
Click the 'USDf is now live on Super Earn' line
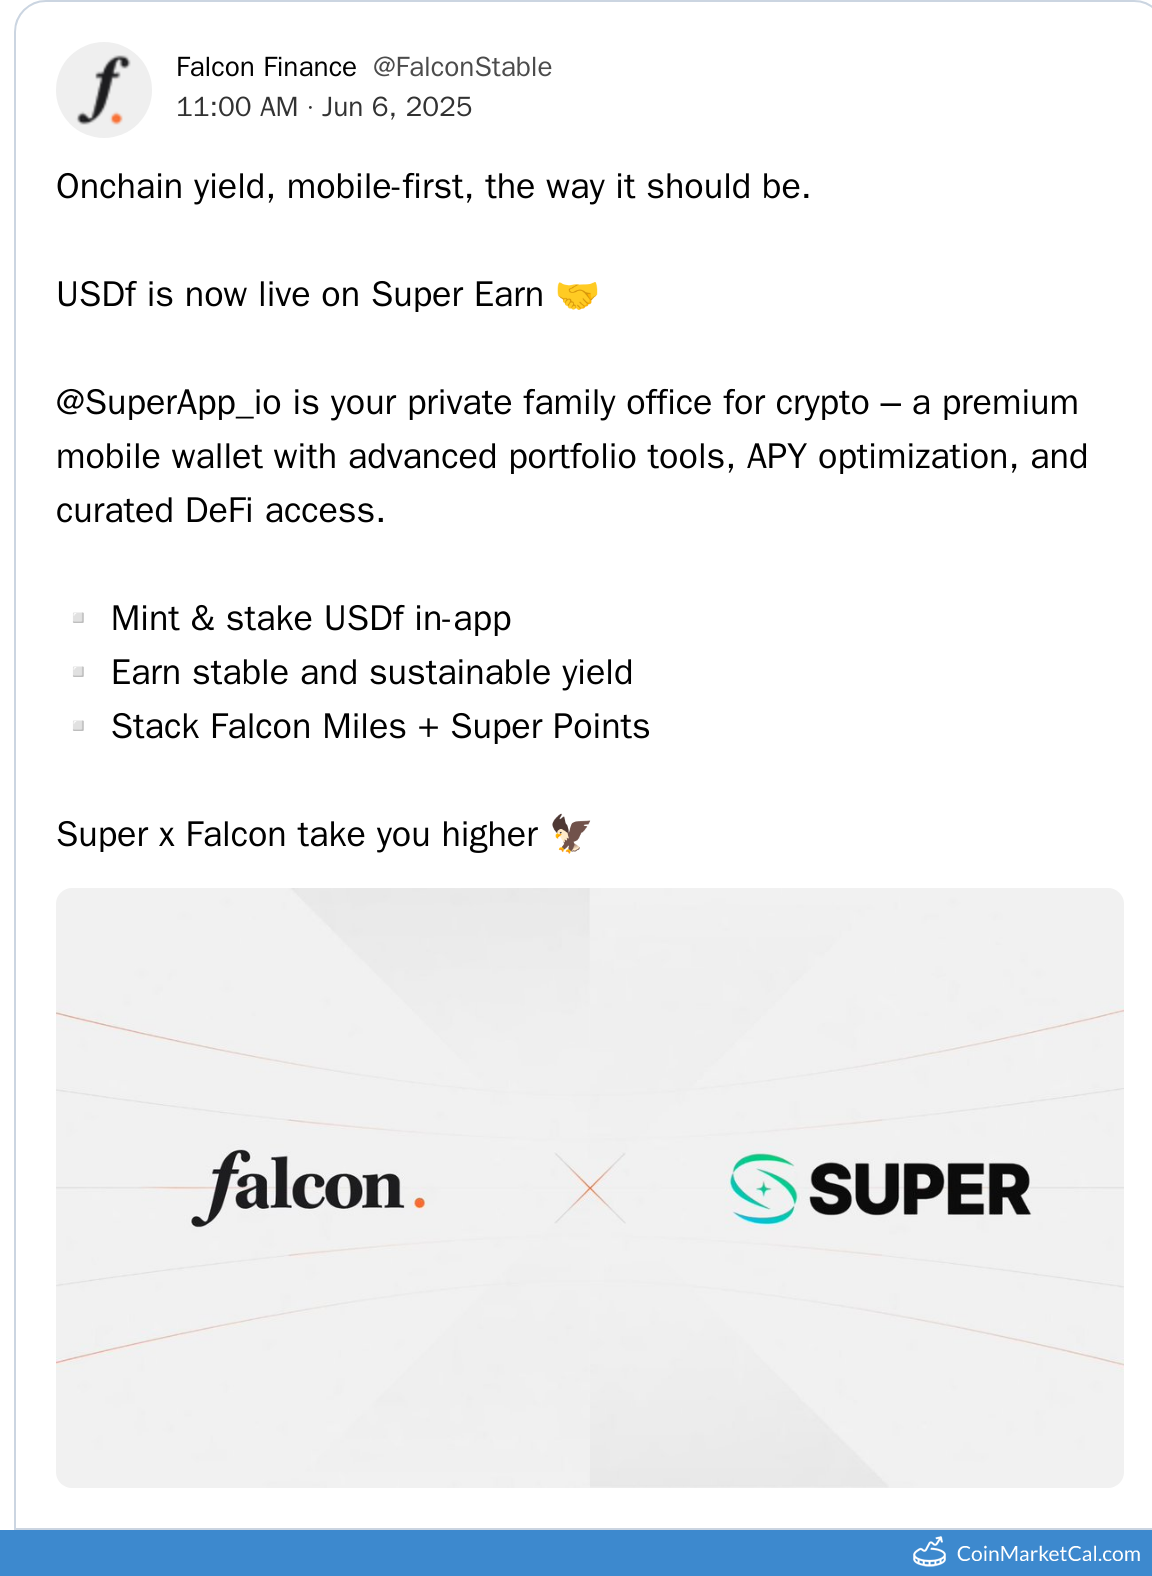coord(300,295)
